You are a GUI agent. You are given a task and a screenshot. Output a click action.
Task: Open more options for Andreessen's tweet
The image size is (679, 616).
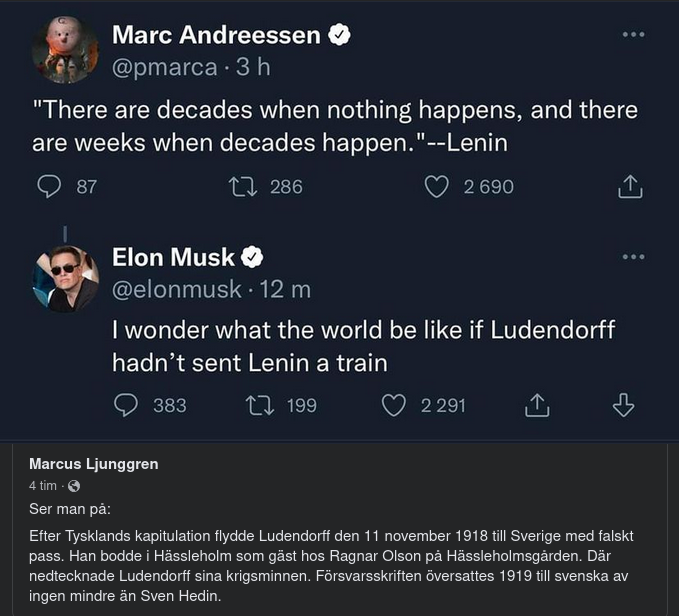click(x=633, y=34)
